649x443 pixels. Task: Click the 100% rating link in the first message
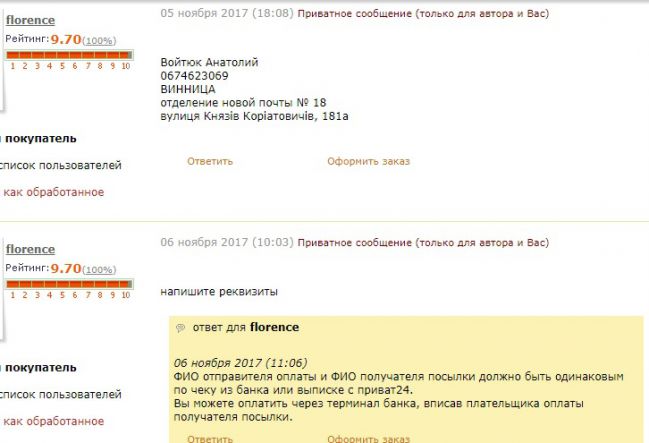(x=99, y=41)
